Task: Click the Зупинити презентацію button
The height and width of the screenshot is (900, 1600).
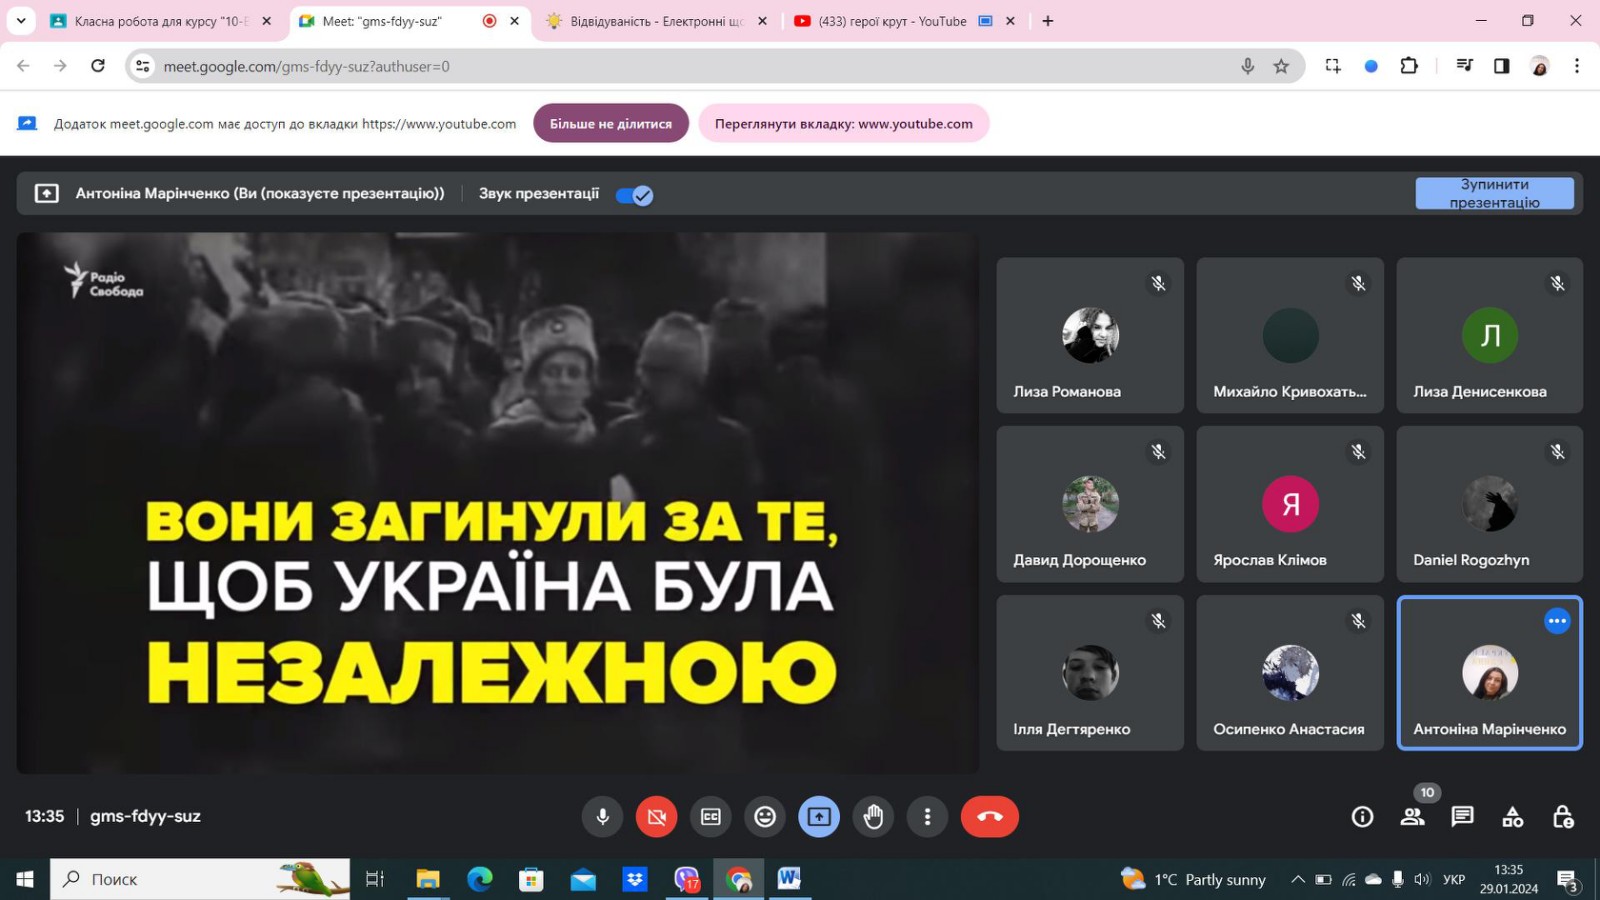Action: coord(1494,193)
